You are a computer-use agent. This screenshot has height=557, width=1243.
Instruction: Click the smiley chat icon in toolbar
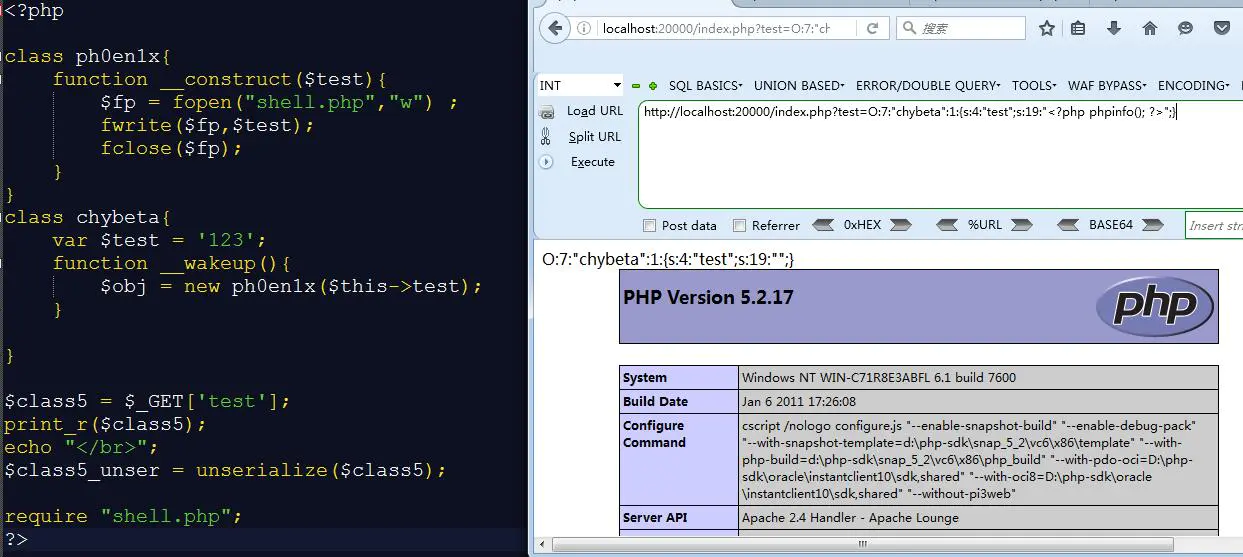[1186, 28]
